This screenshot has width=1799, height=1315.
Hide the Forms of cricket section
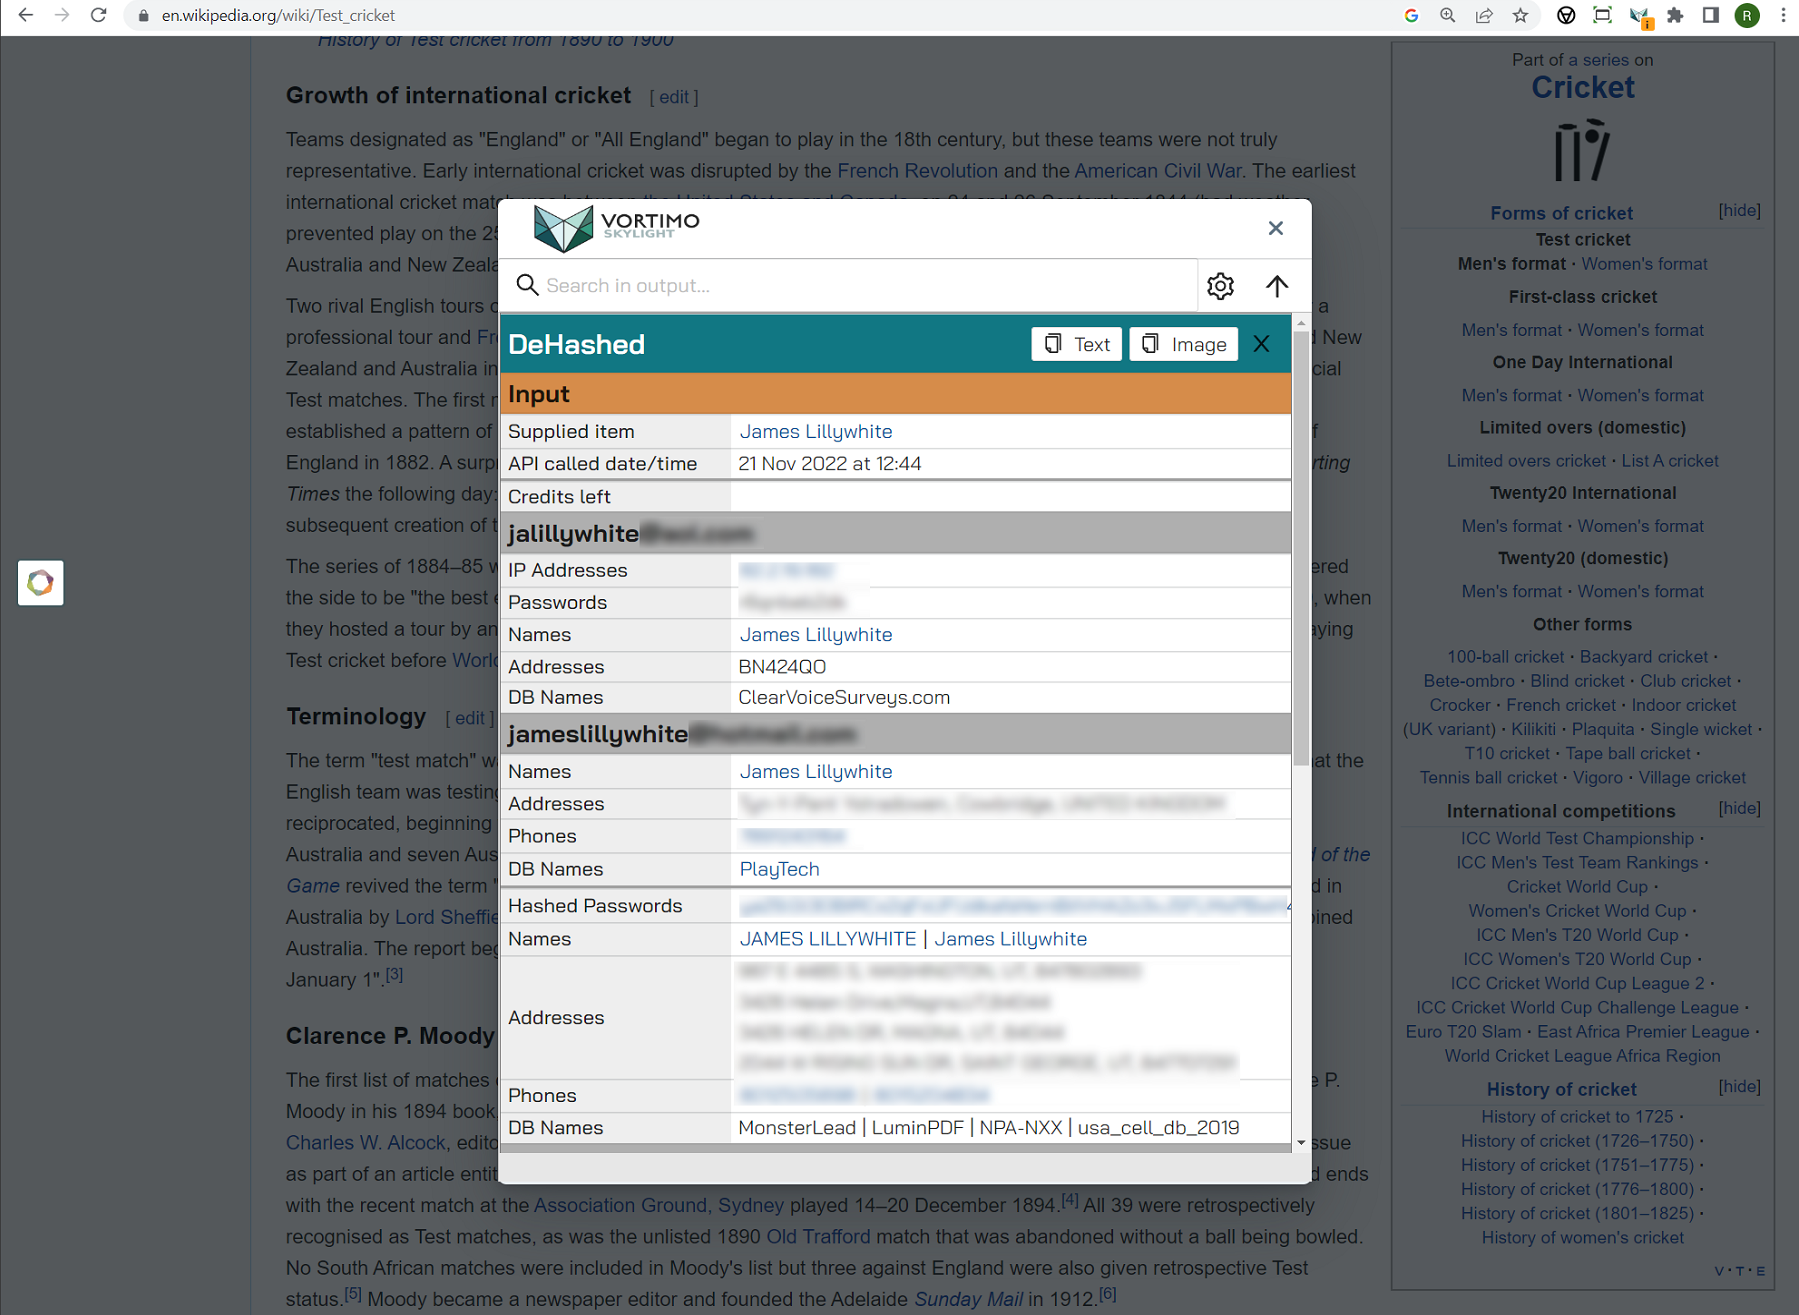[x=1739, y=210]
